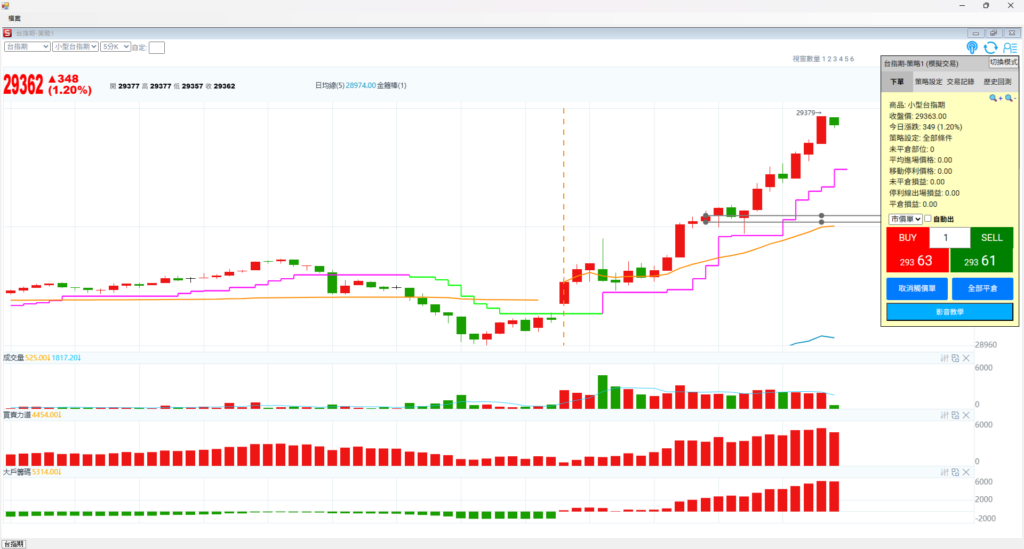Zoom out with the magnifier minus icon

click(1009, 98)
